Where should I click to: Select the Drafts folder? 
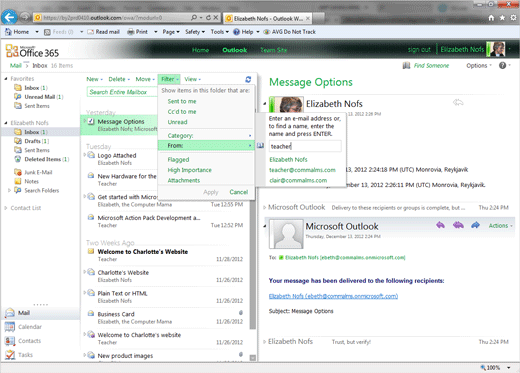37,141
